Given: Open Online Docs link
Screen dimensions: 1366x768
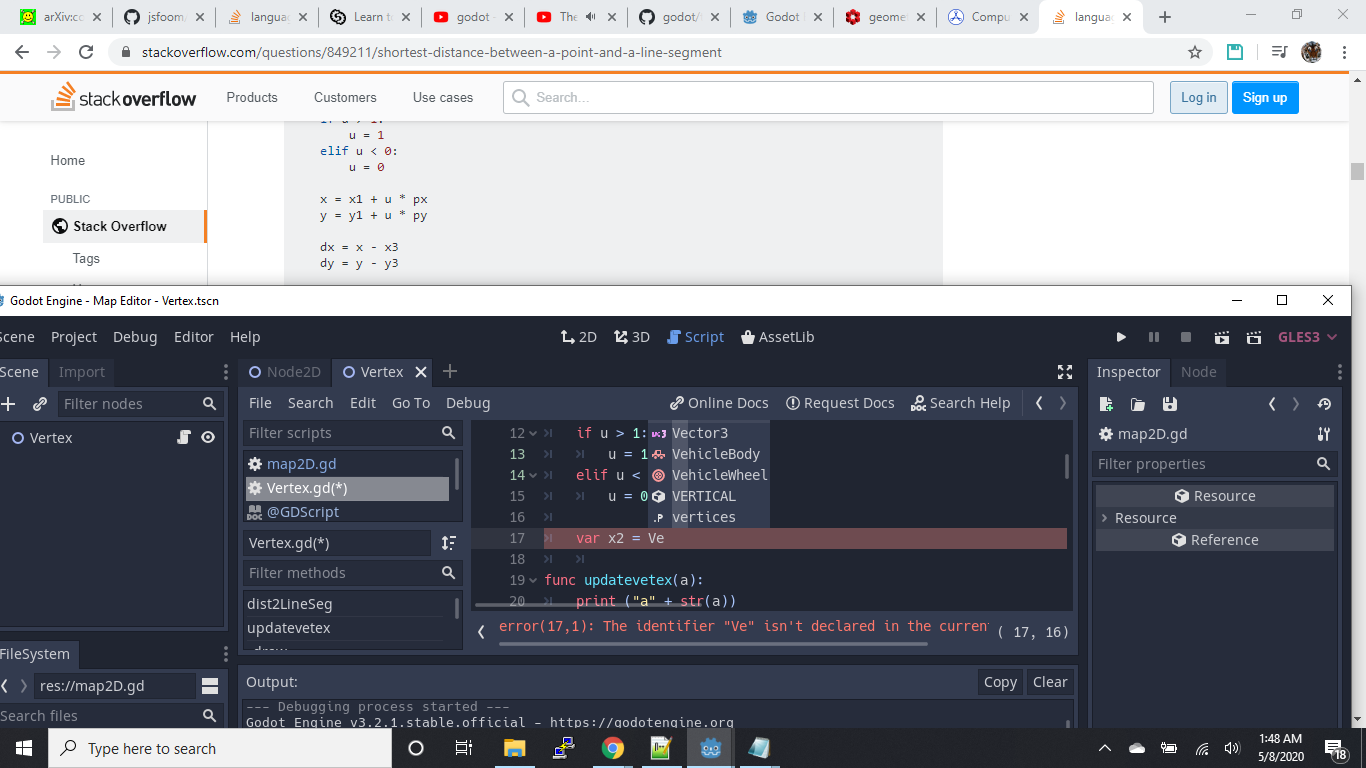Looking at the screenshot, I should (719, 403).
